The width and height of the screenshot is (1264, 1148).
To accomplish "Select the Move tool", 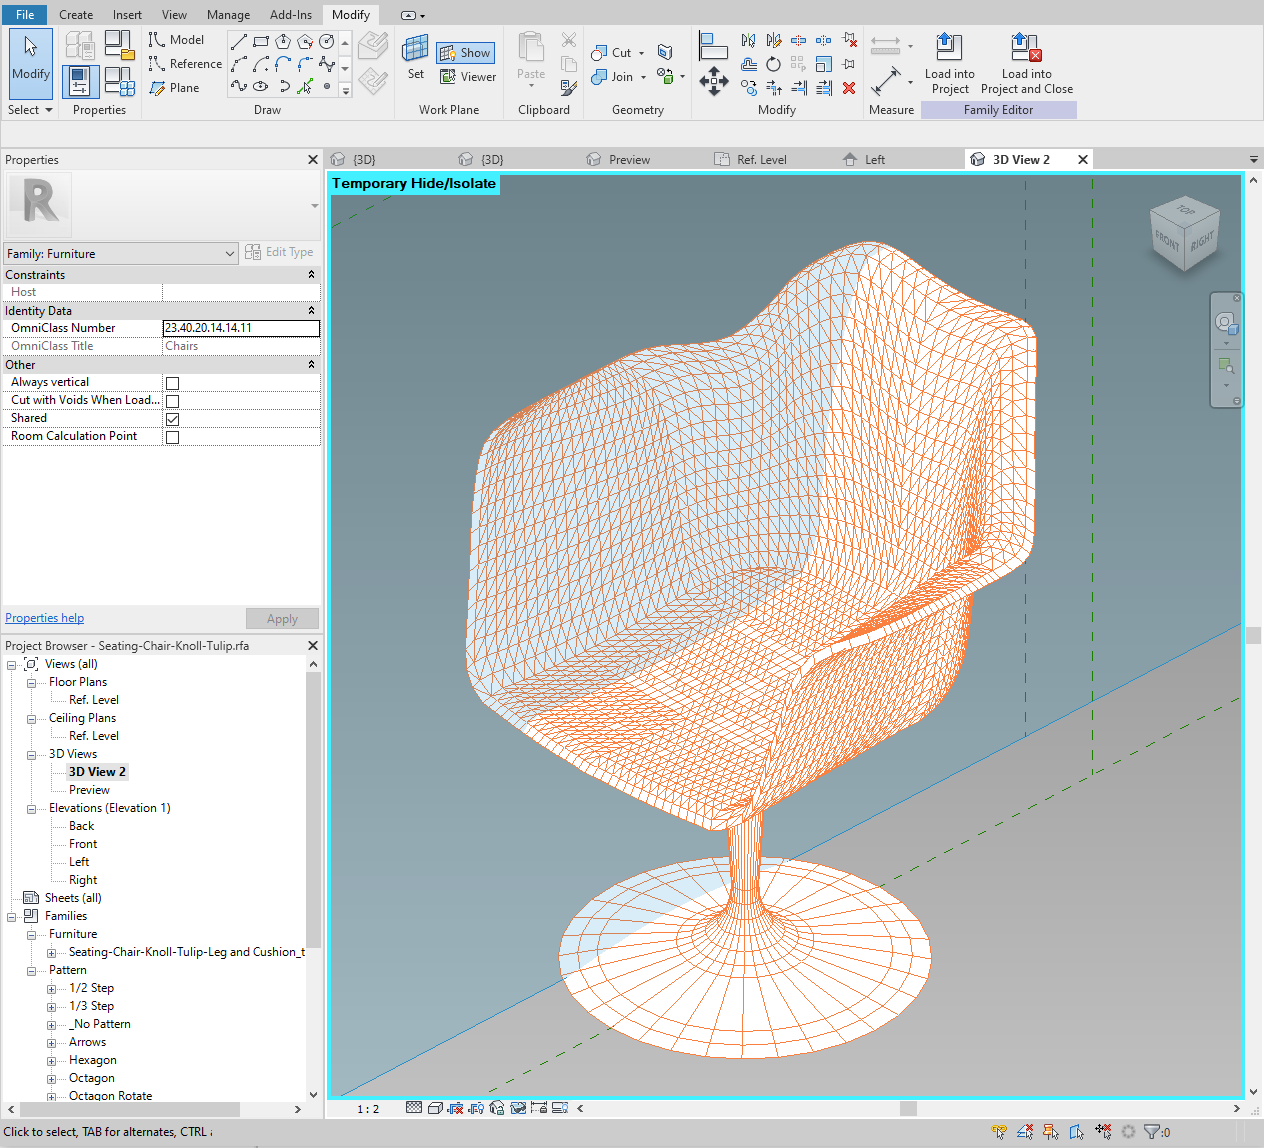I will 713,81.
